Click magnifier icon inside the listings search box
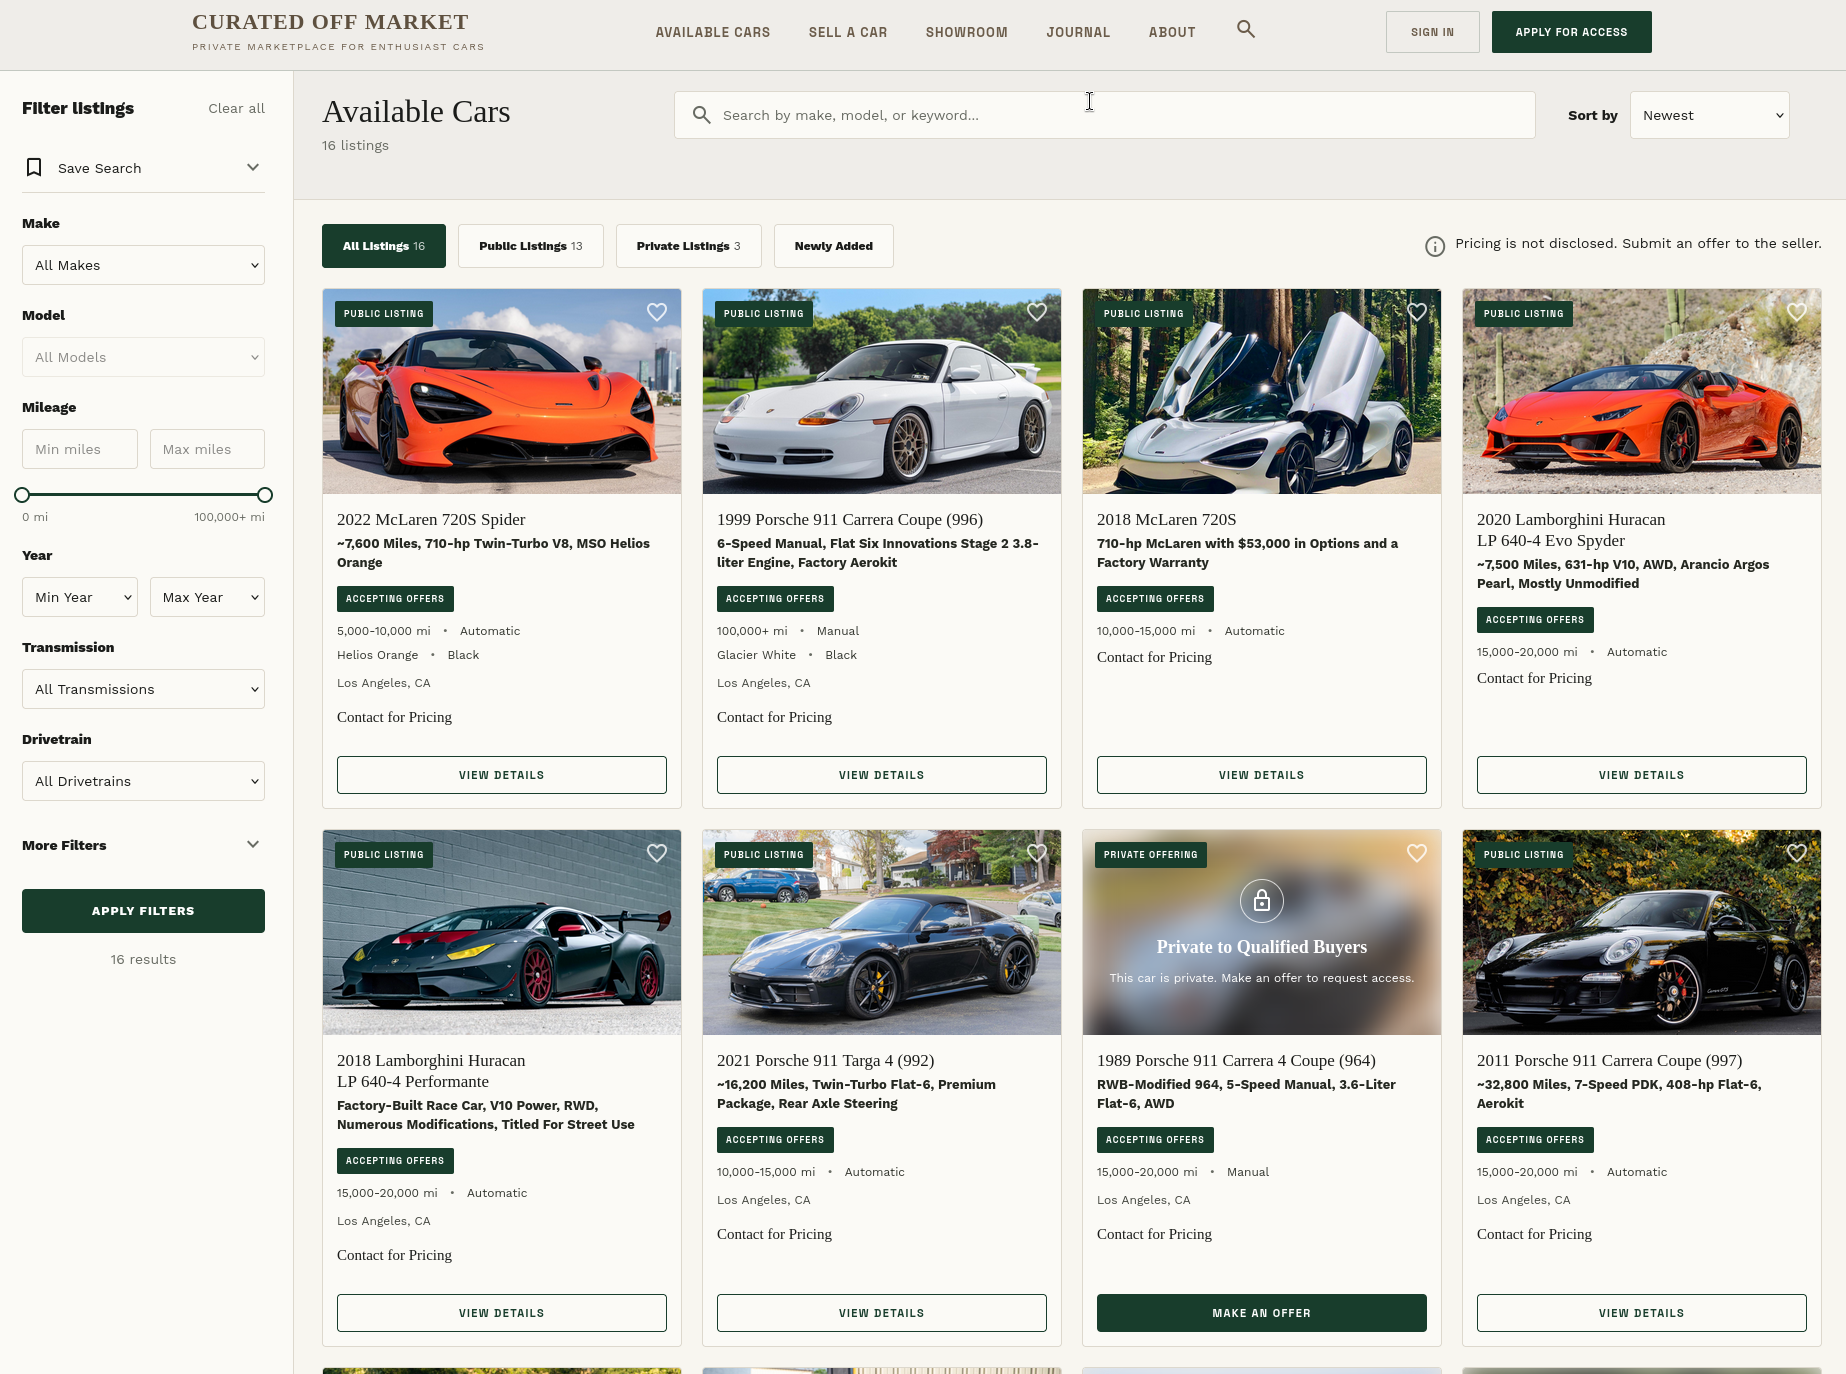 tap(702, 115)
